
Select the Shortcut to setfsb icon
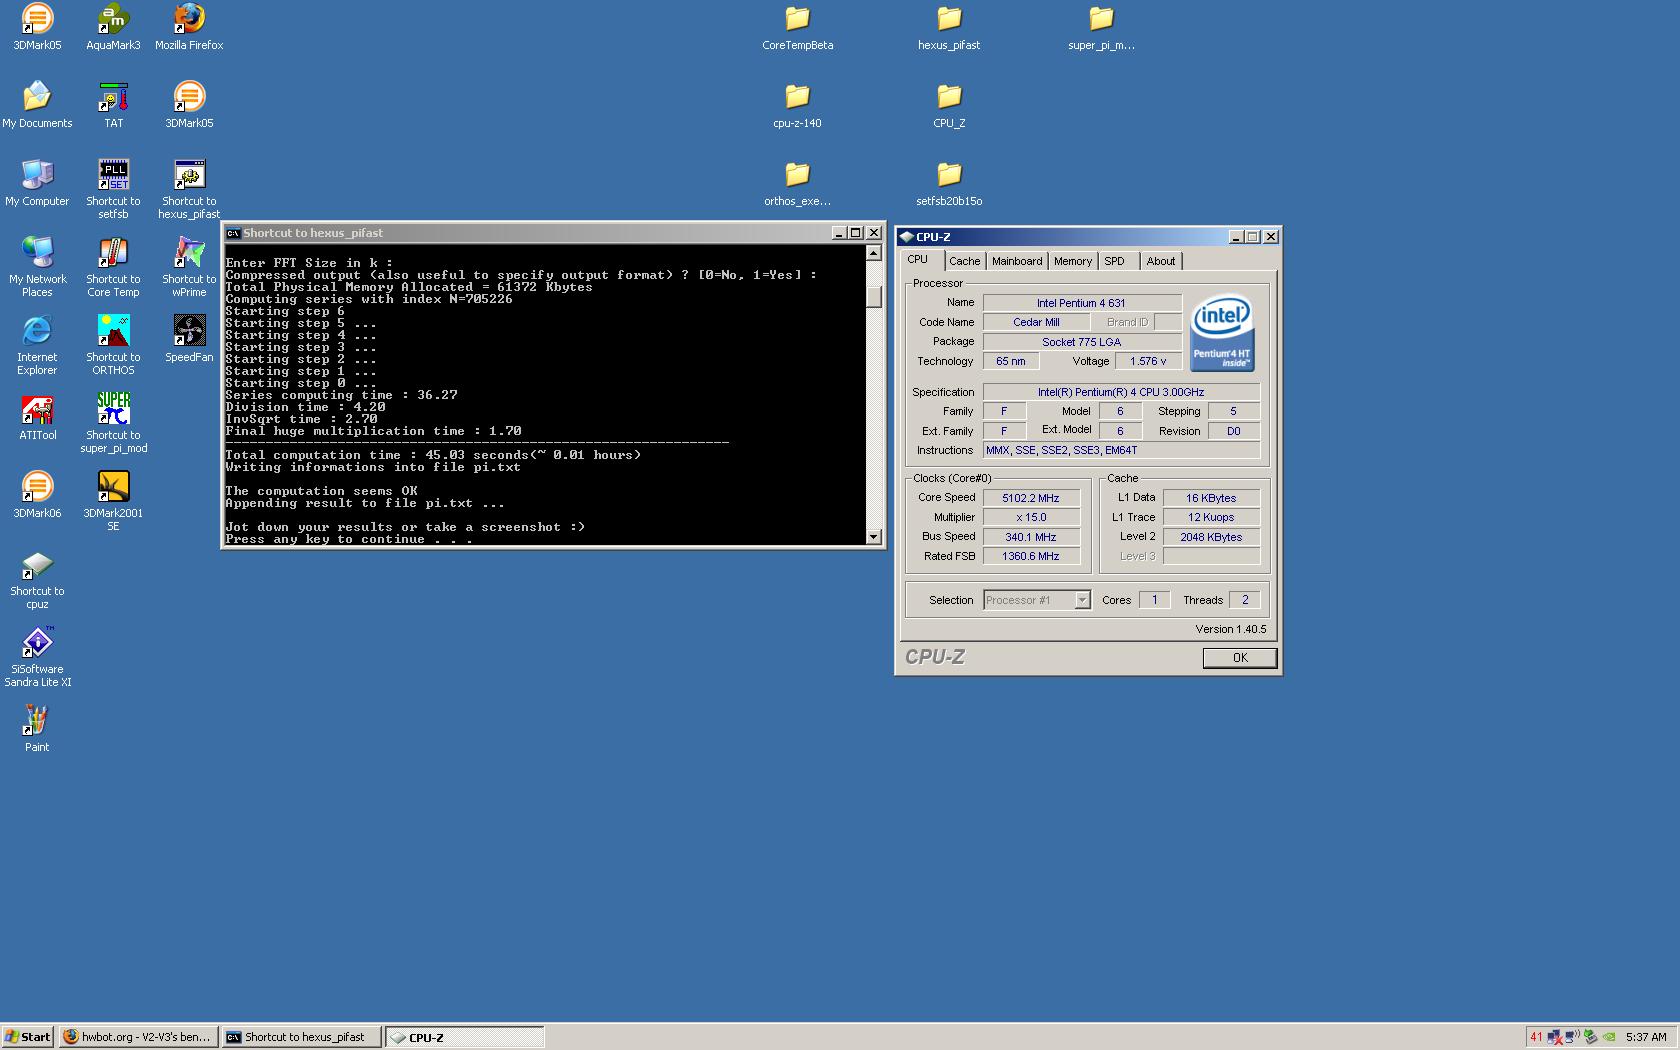click(x=113, y=189)
